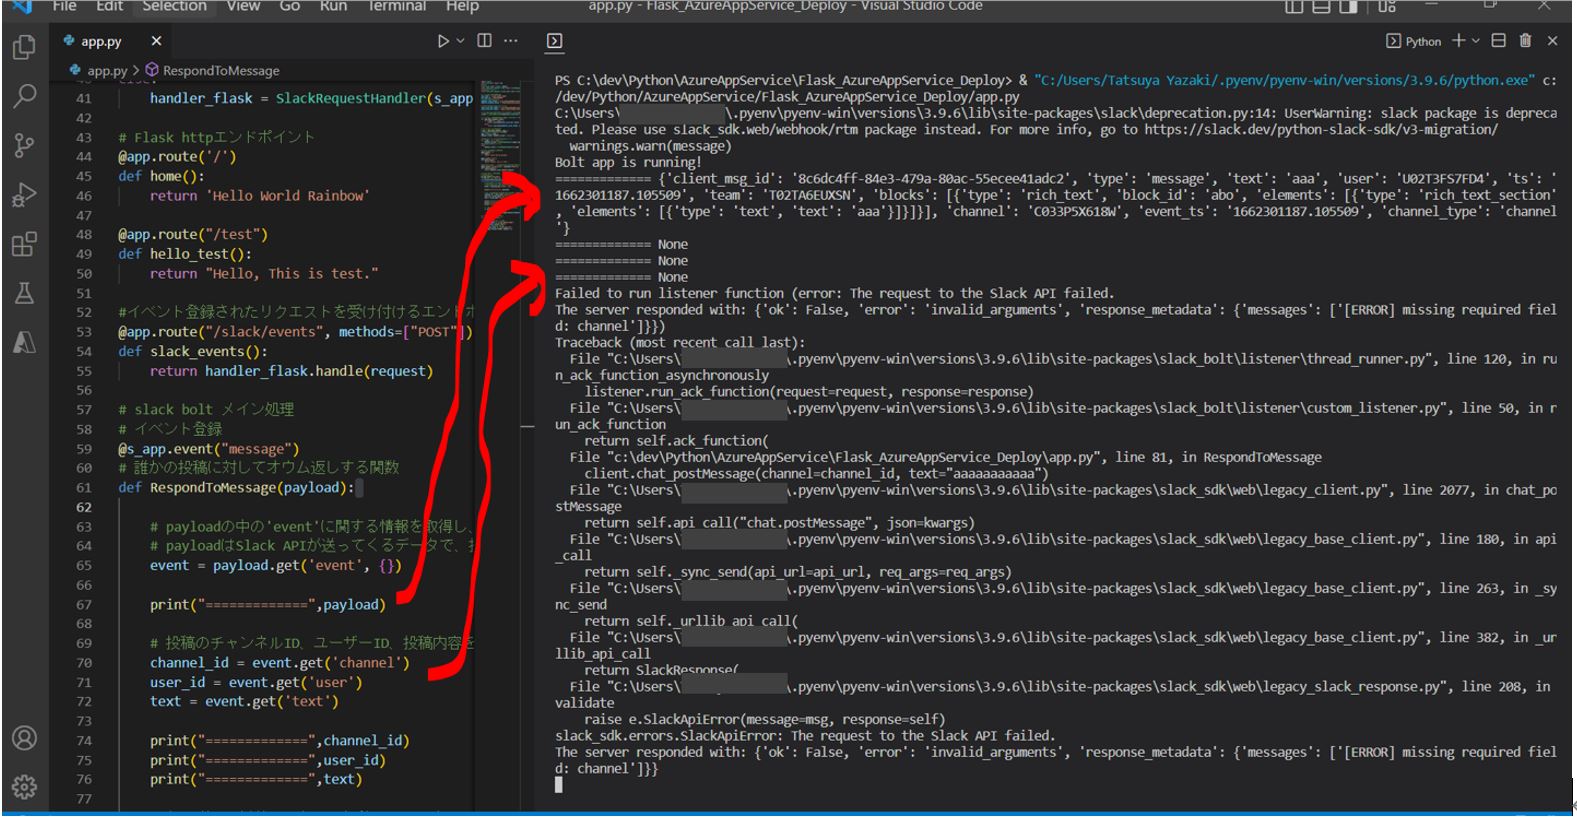Toggle primary side bar layout button
The width and height of the screenshot is (1577, 820).
tap(1294, 7)
